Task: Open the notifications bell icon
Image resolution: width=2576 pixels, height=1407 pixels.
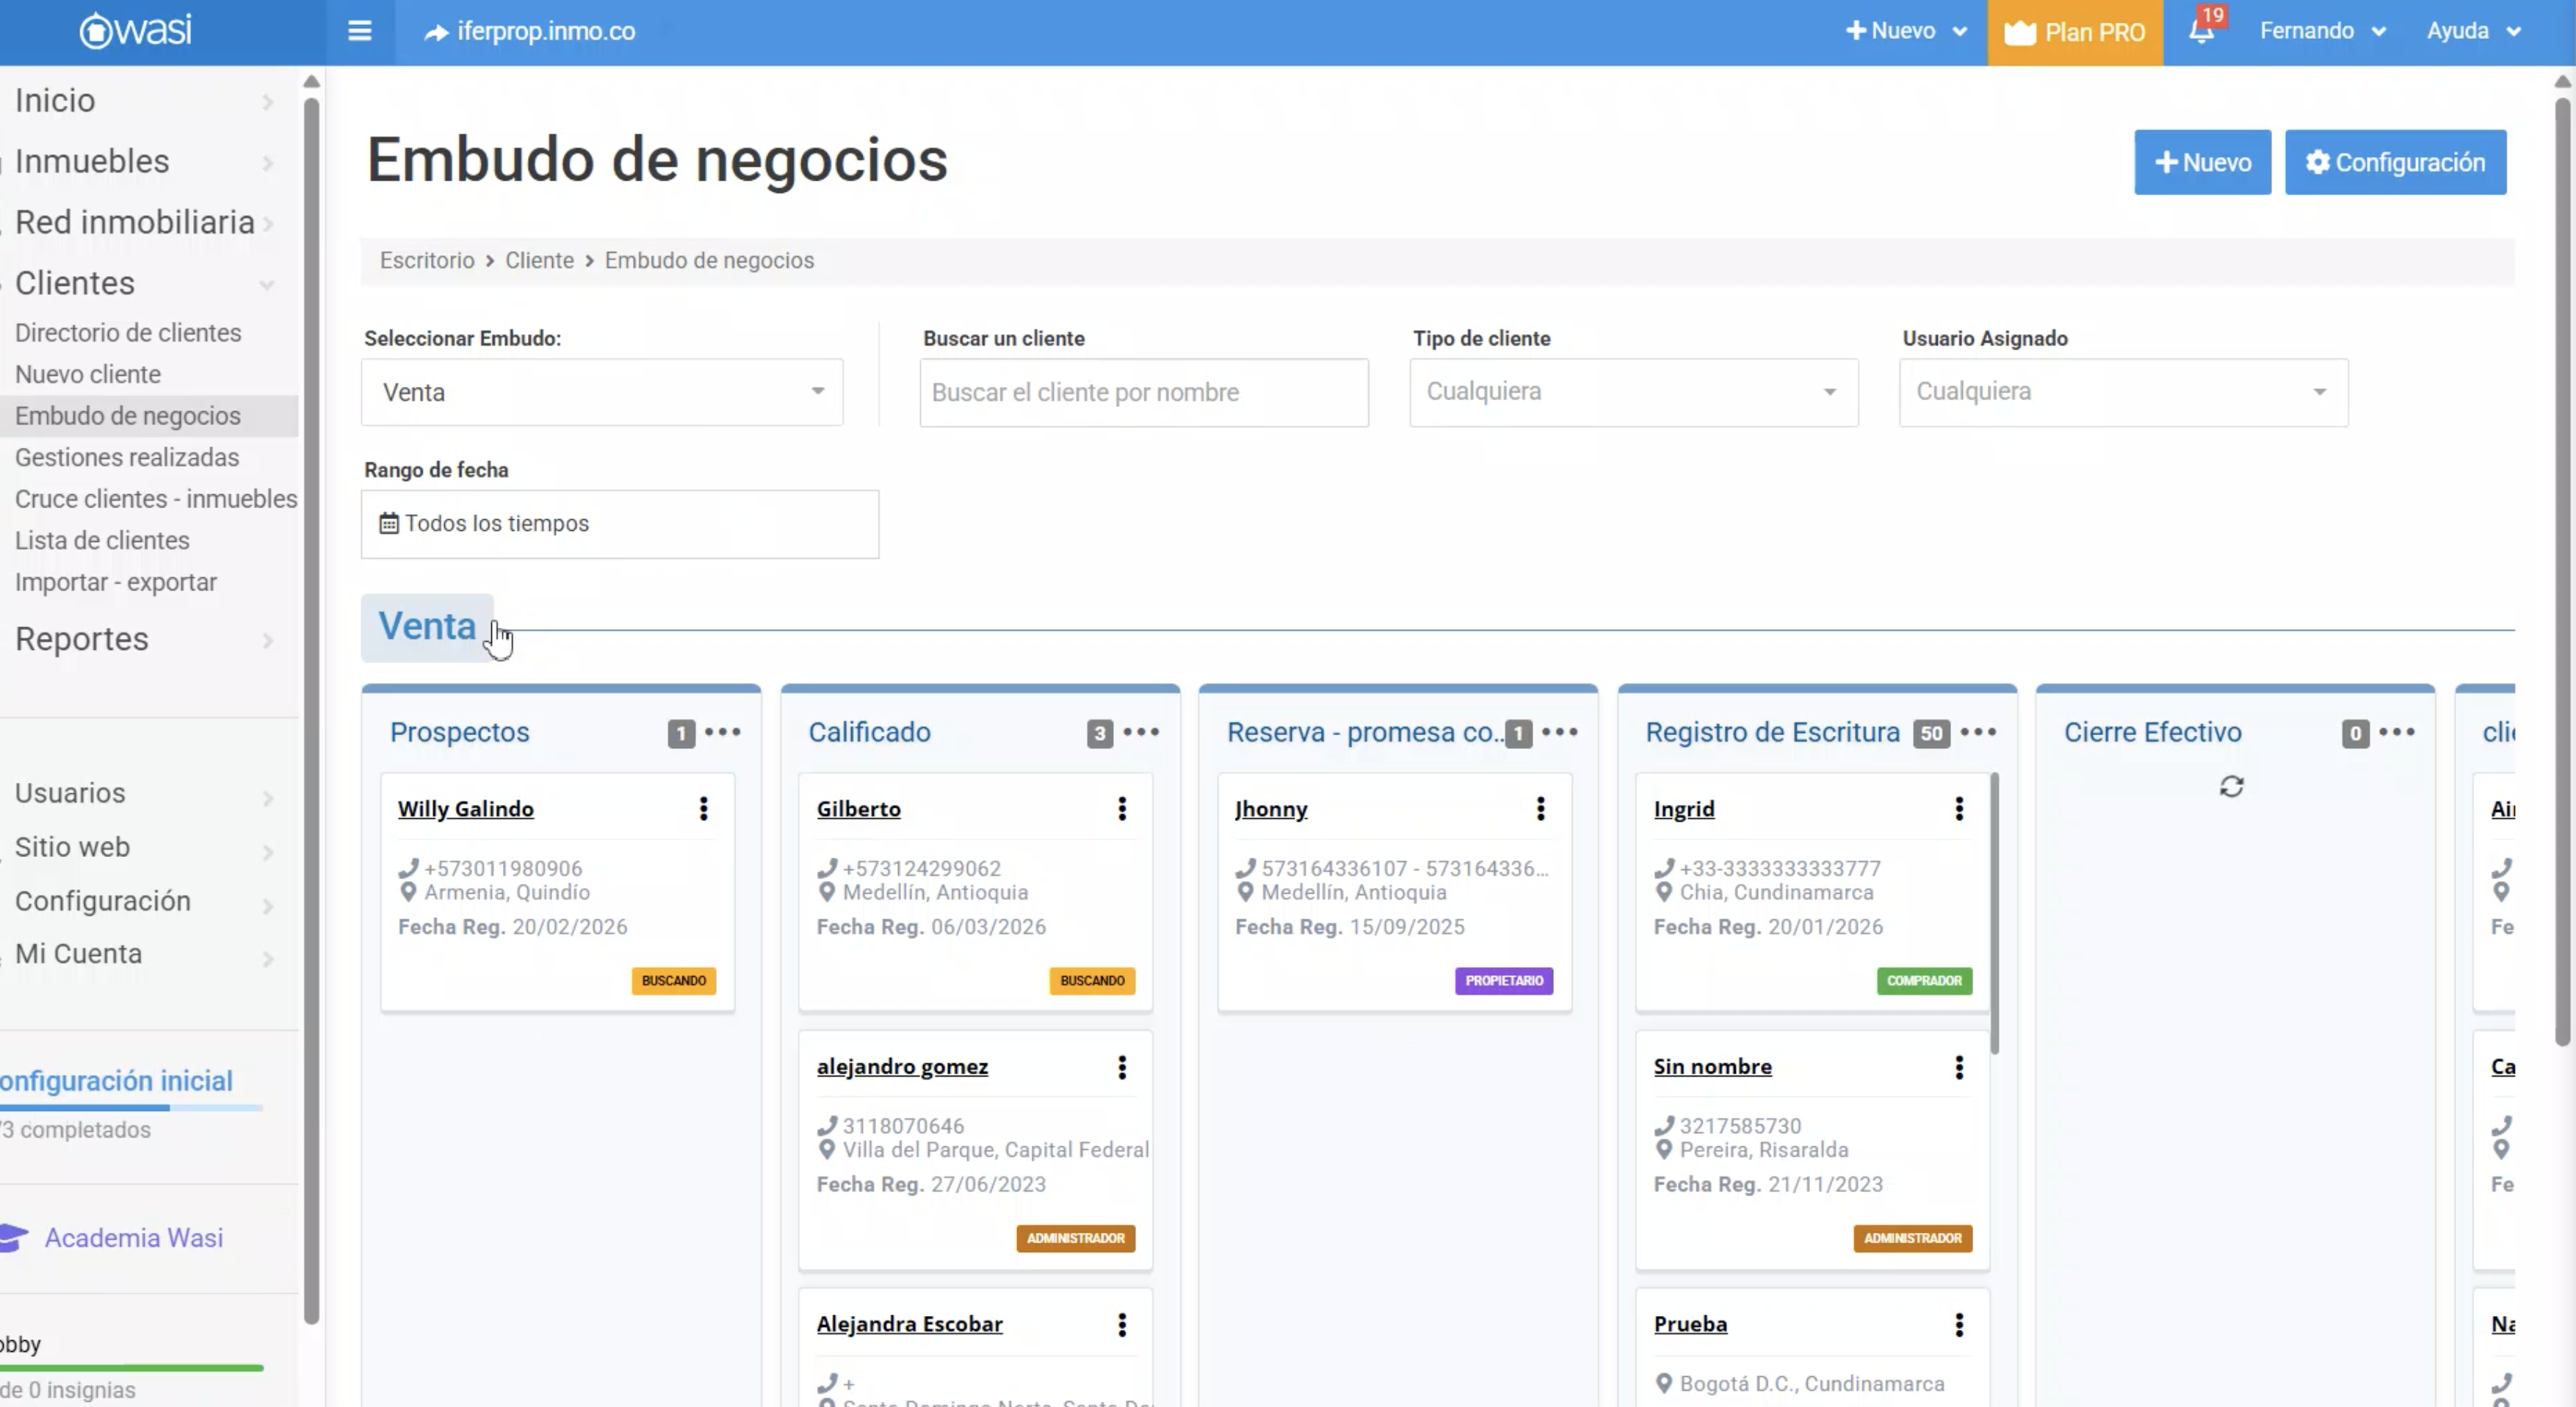Action: pos(2201,31)
